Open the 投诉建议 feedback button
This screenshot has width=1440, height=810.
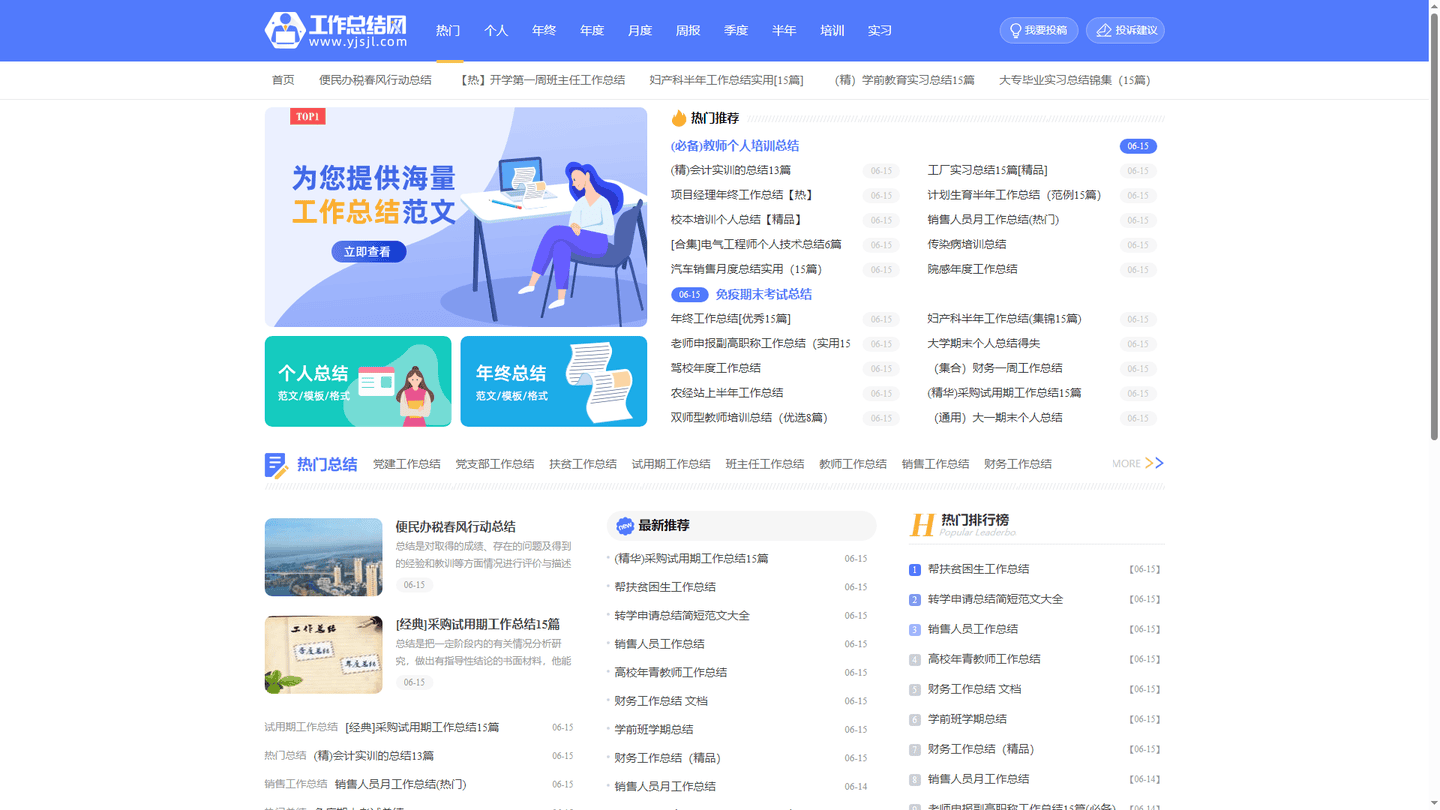click(1125, 30)
